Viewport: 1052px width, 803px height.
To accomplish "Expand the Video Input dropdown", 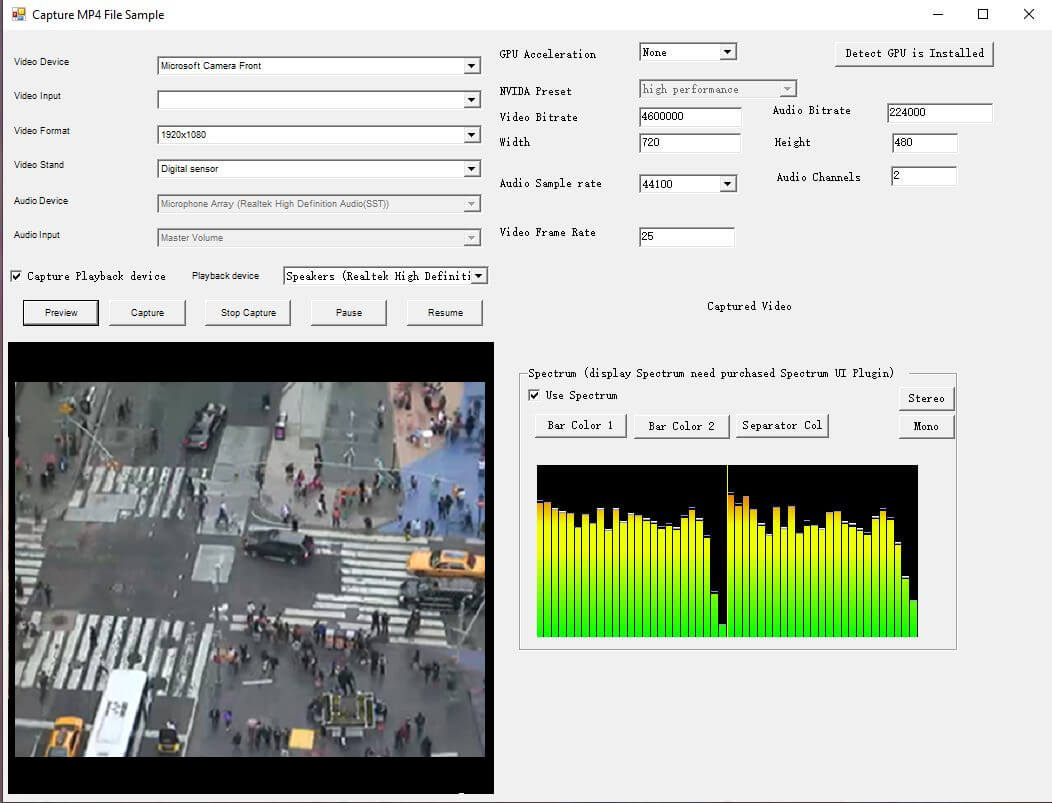I will tap(470, 99).
